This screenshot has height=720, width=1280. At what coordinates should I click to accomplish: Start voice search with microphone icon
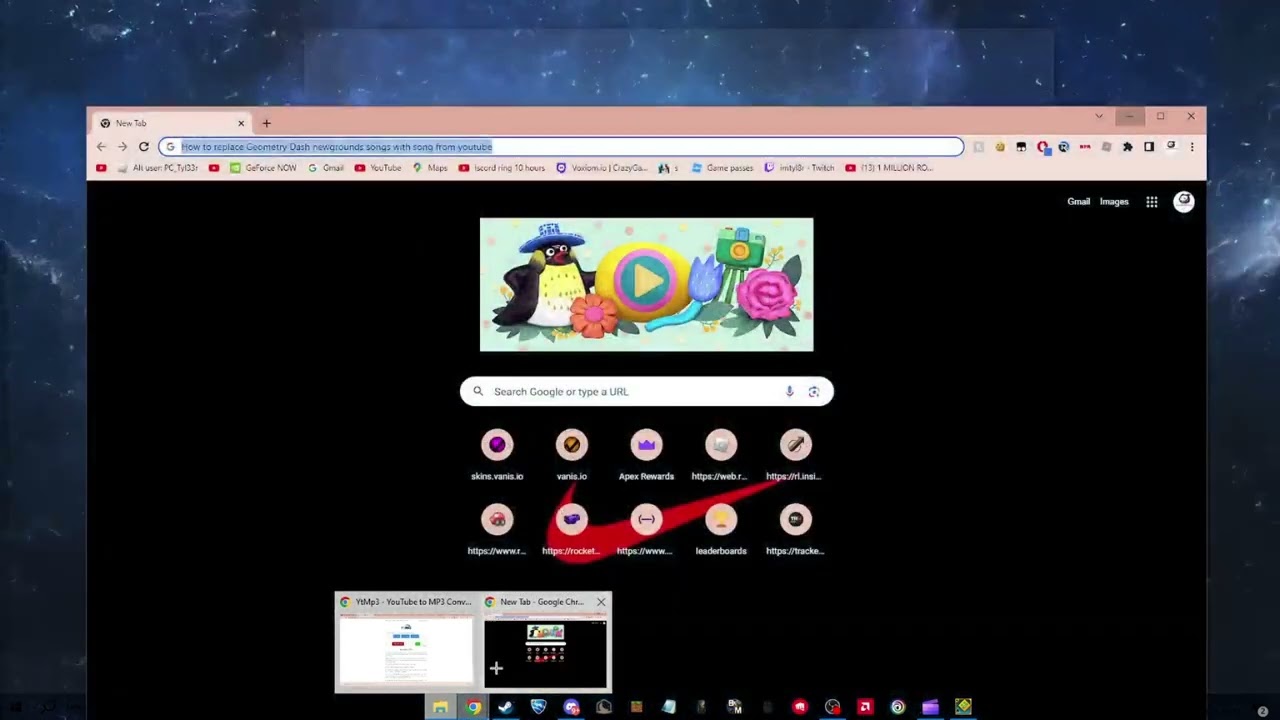coord(789,392)
